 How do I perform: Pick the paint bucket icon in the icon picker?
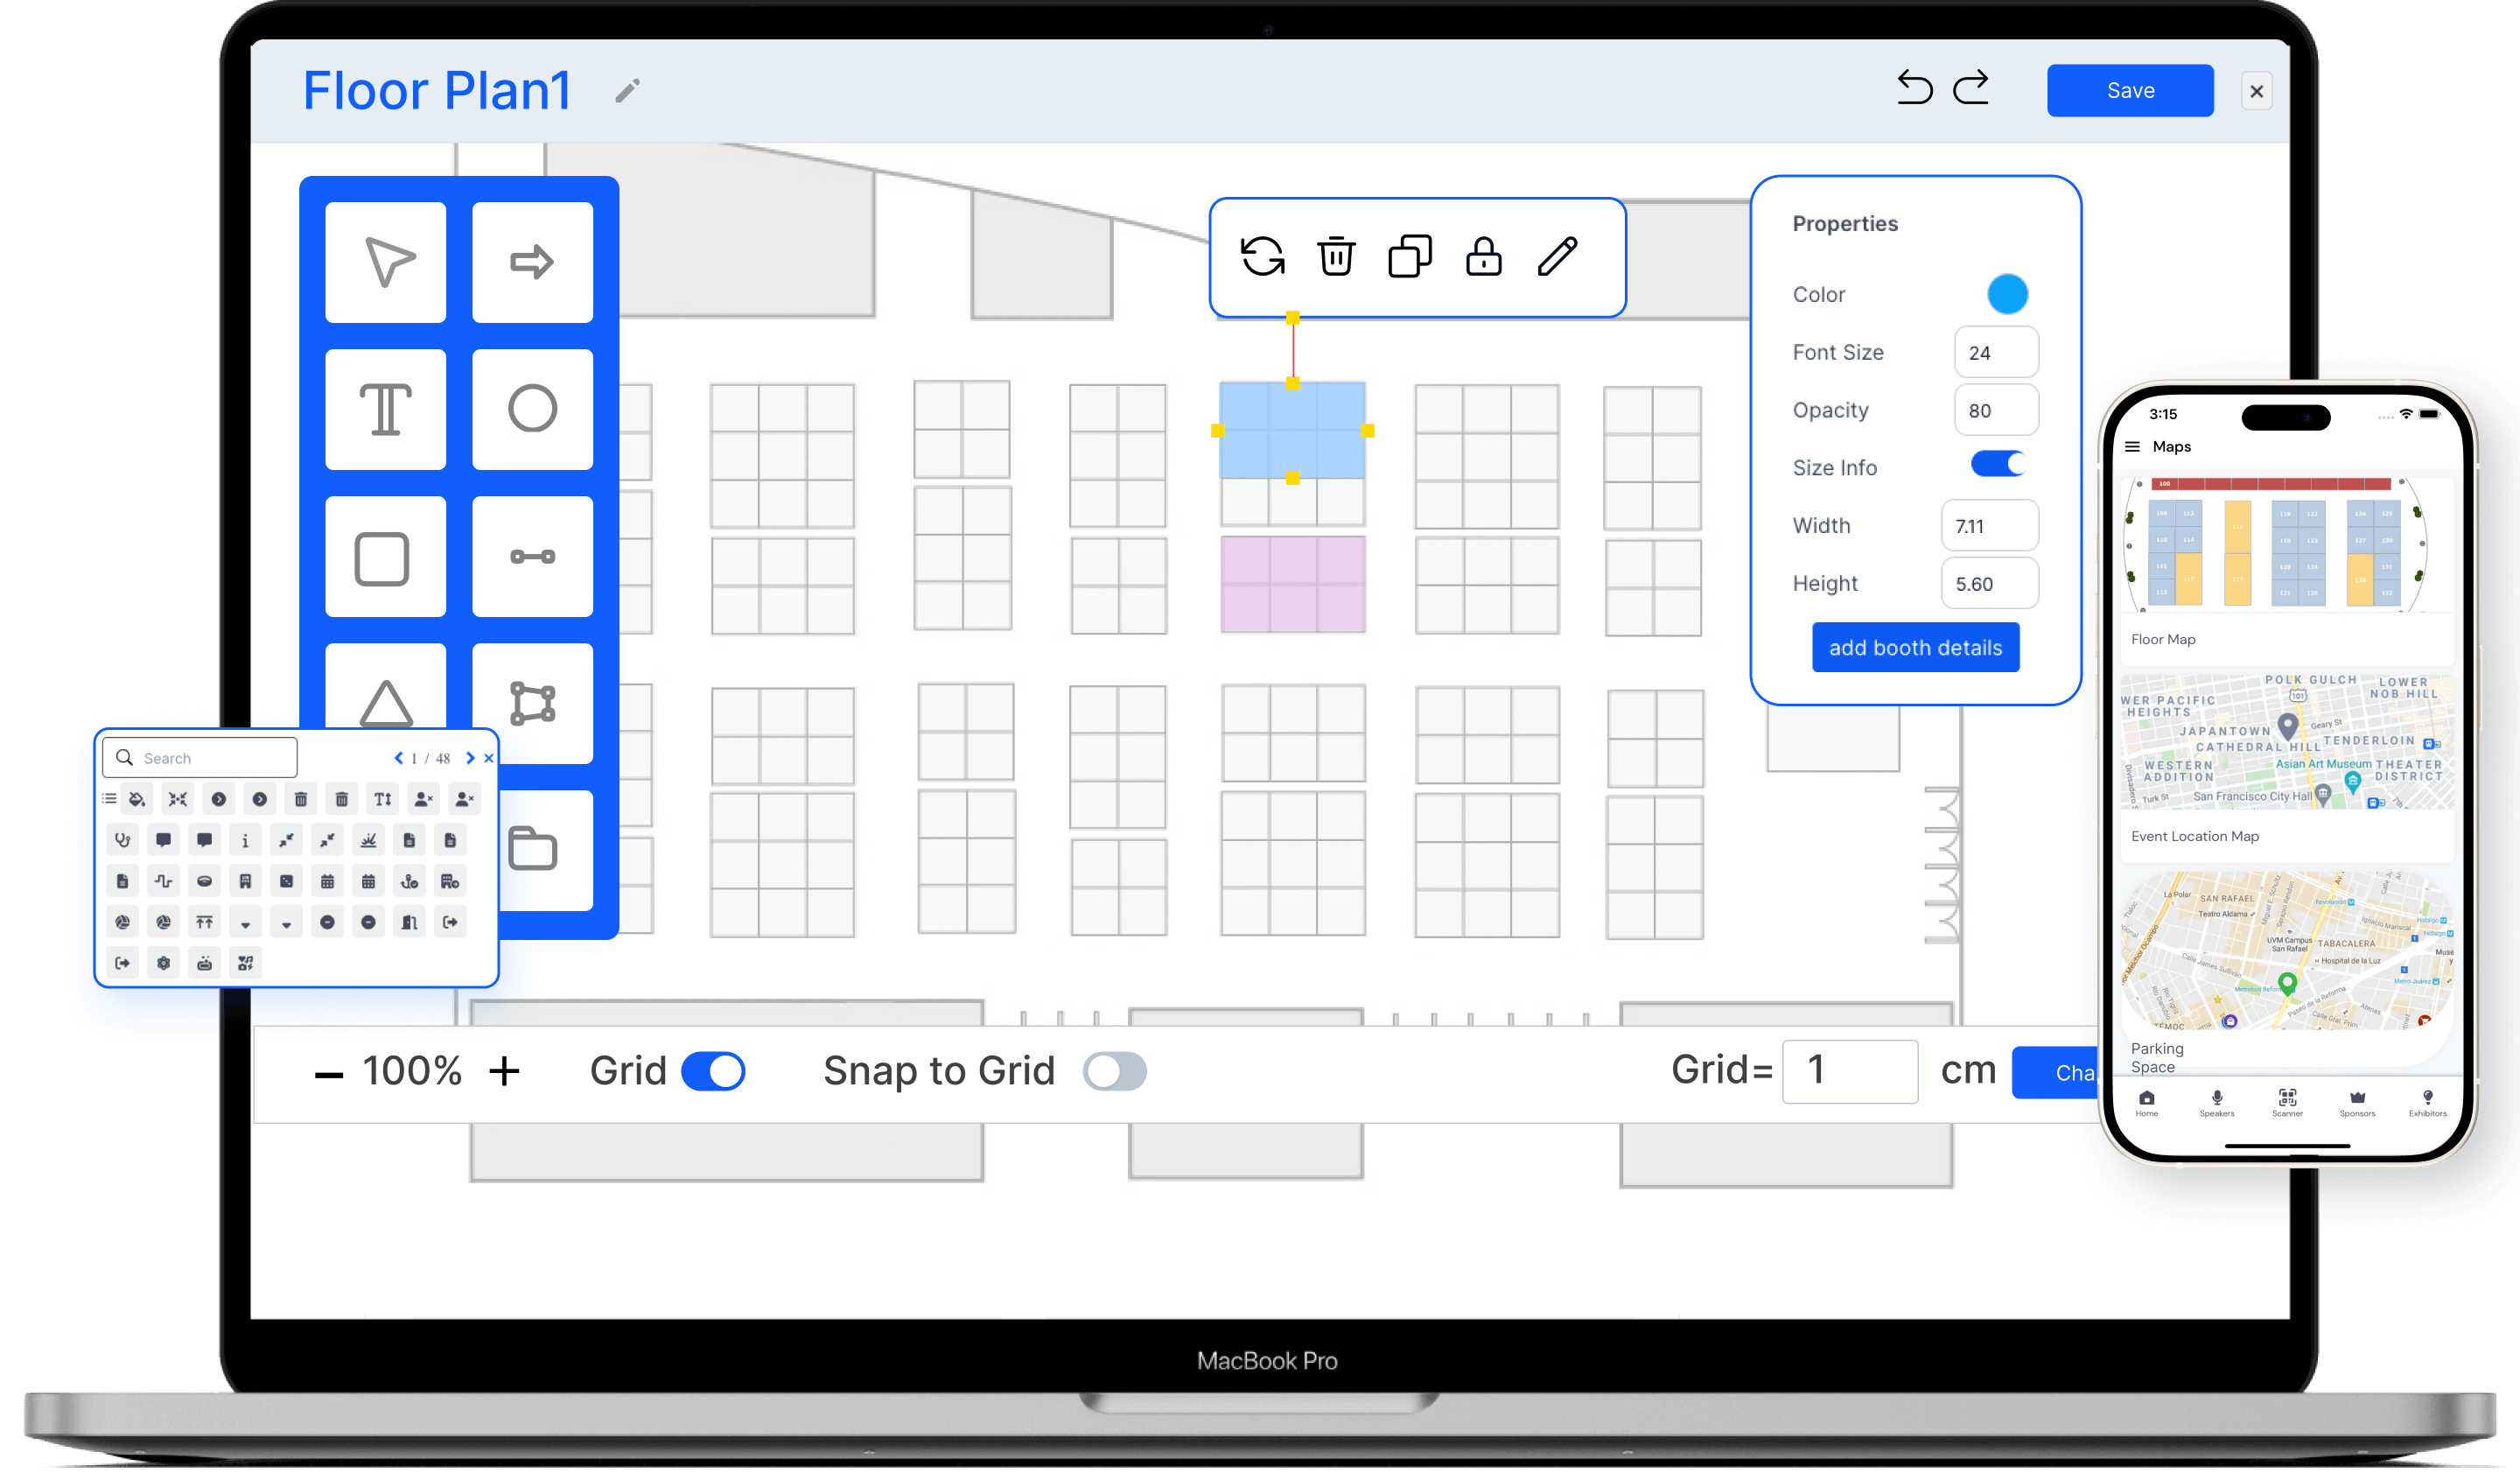coord(137,799)
